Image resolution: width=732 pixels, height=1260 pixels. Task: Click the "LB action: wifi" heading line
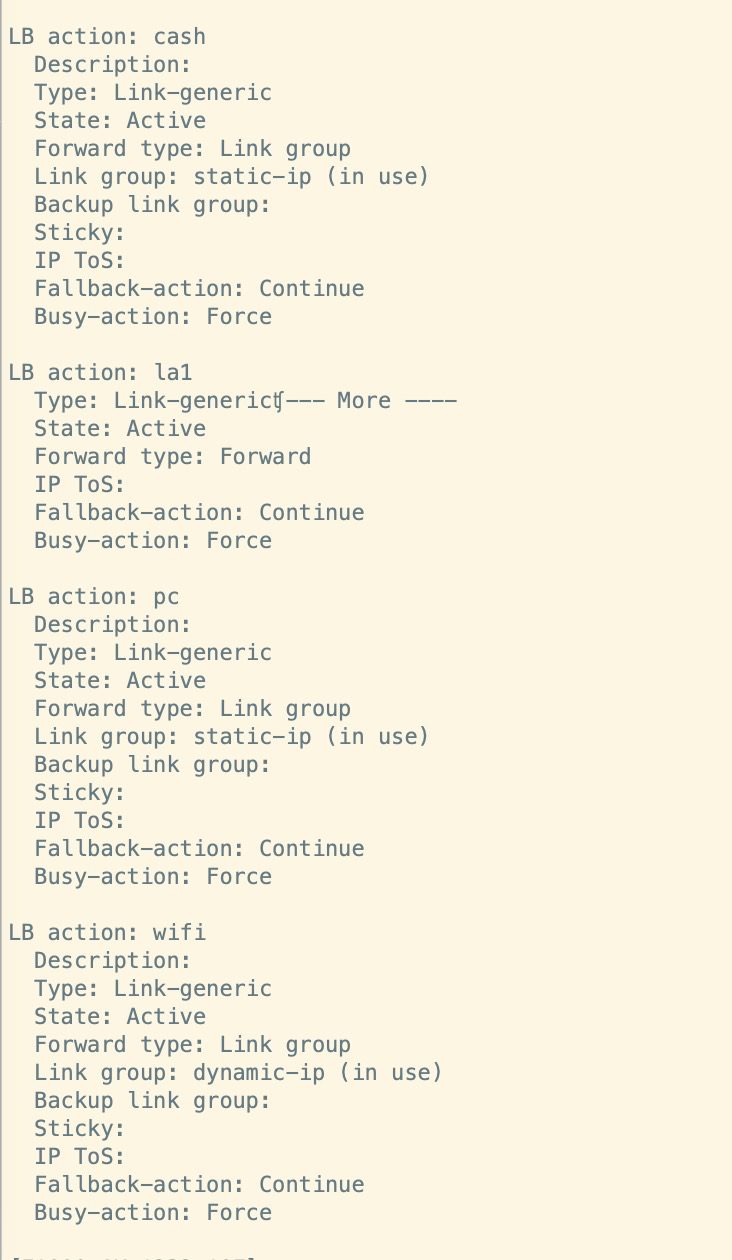coord(107,933)
